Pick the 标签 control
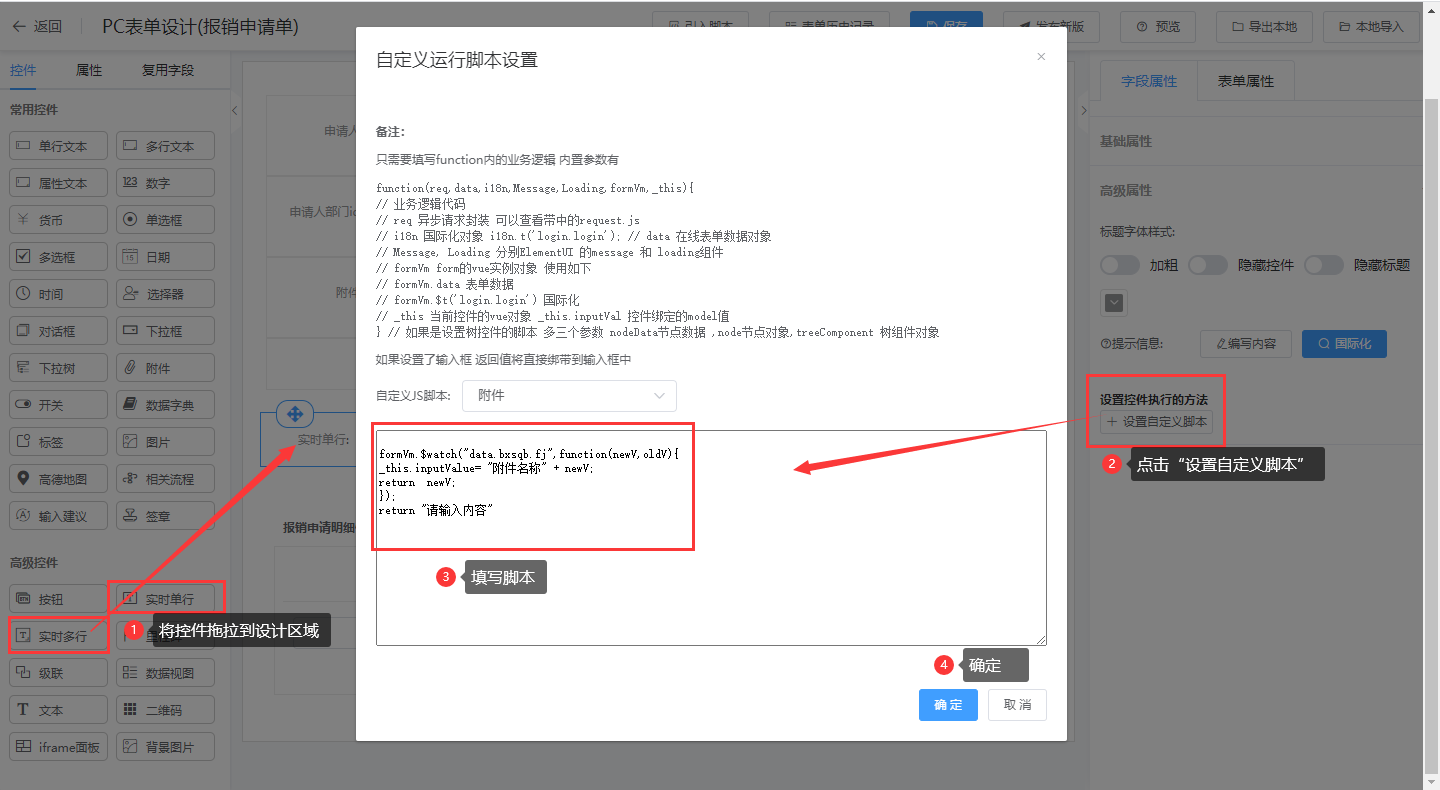Screen dimensions: 1440x790 (58, 442)
